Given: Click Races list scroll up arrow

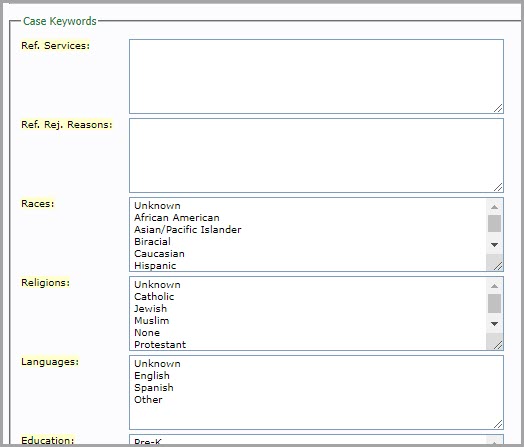Looking at the screenshot, I should pos(494,207).
